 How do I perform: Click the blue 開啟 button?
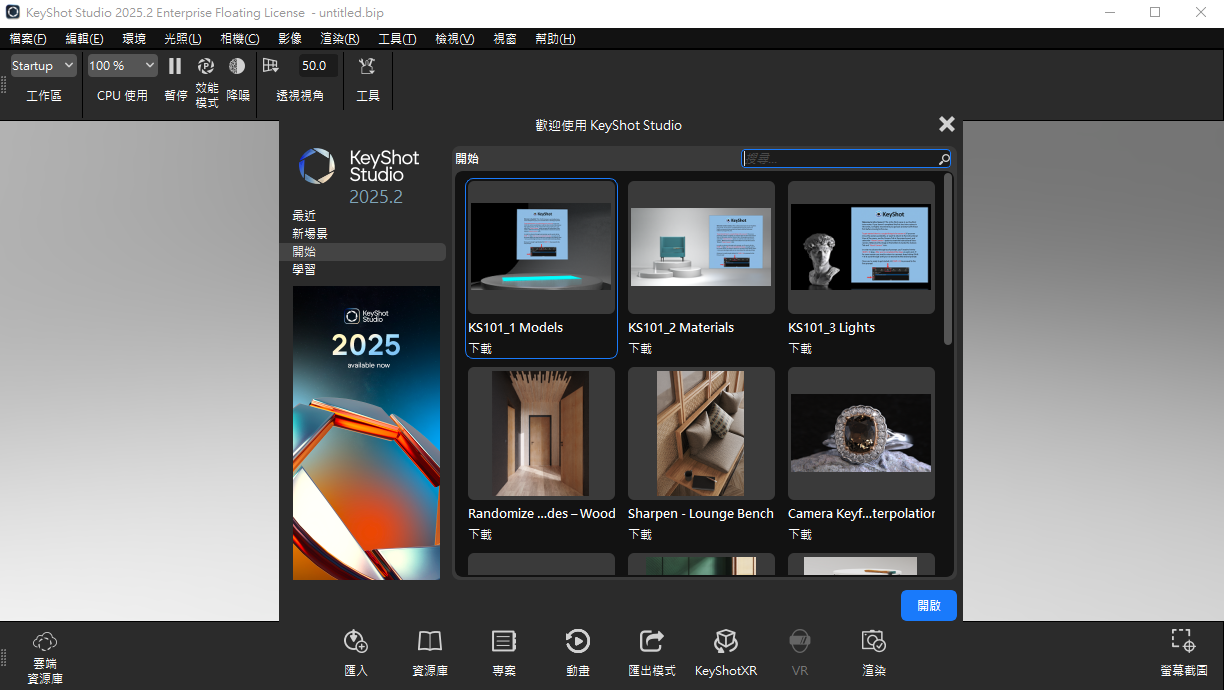point(929,605)
